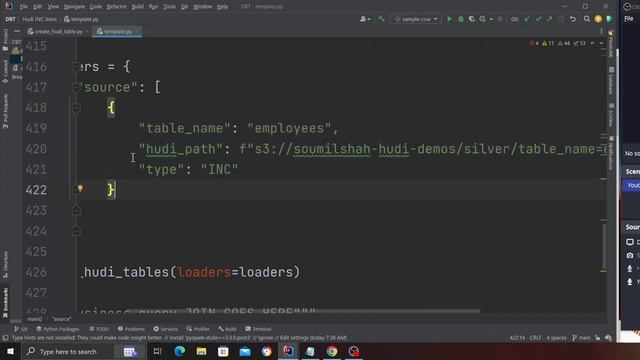Open the user account dropdown in toolbar
Screen dimensions: 640x360
point(365,19)
